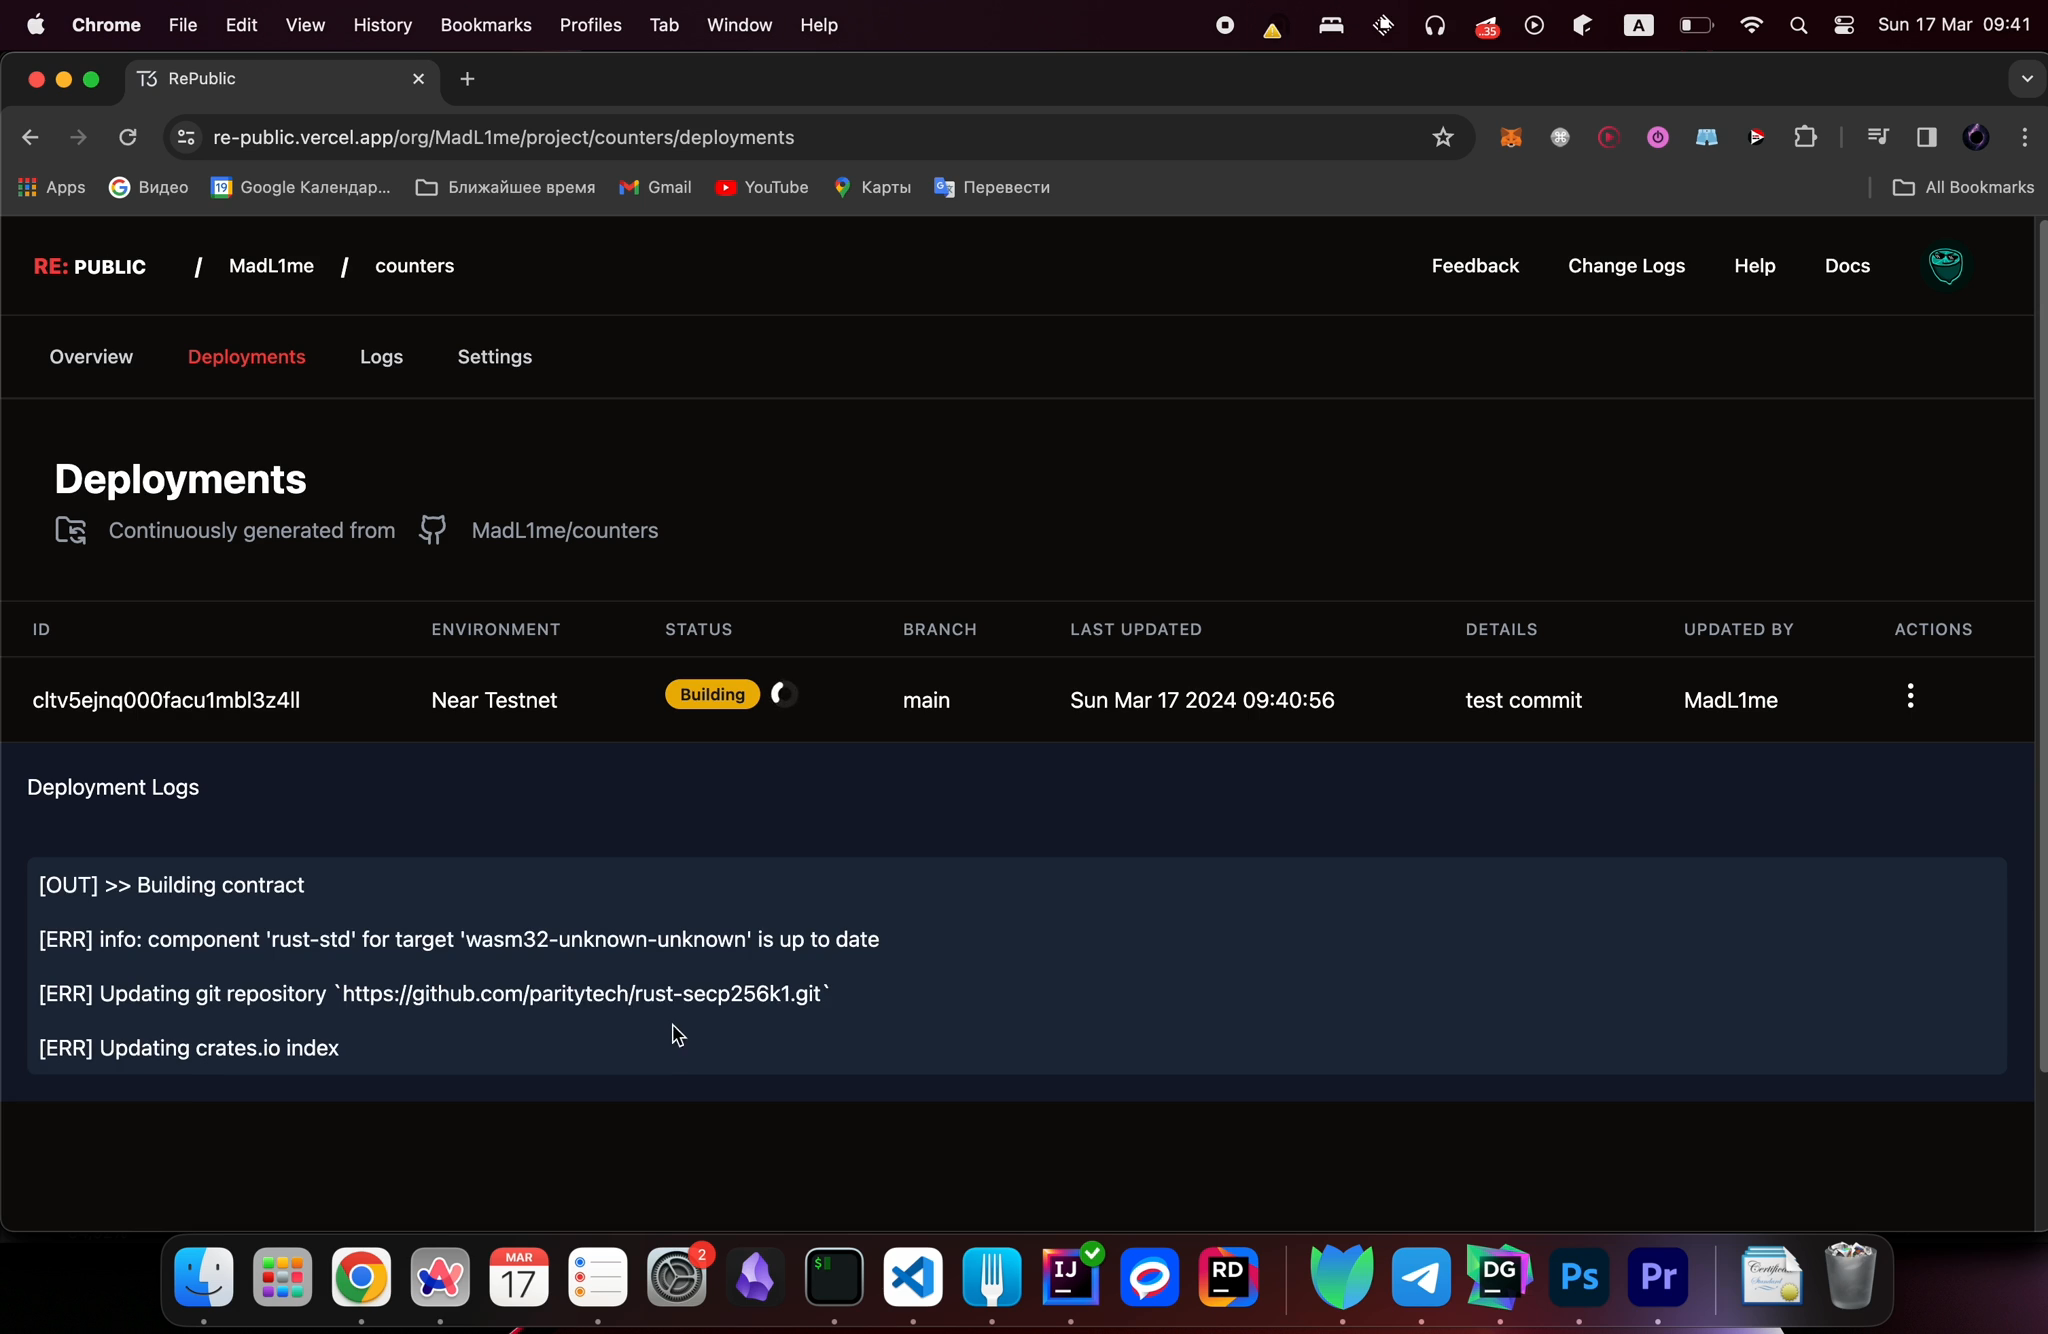Image resolution: width=2048 pixels, height=1334 pixels.
Task: Click the MetaMask fox extension icon
Action: click(x=1511, y=137)
